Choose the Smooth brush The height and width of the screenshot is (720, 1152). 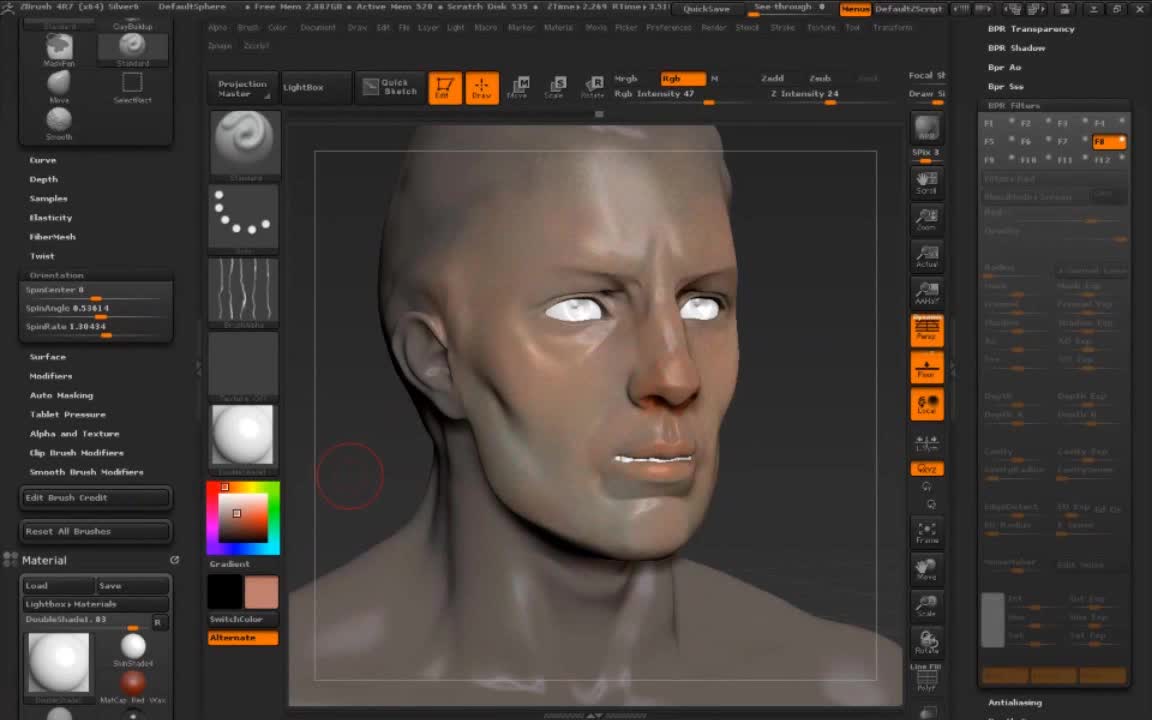tap(59, 123)
